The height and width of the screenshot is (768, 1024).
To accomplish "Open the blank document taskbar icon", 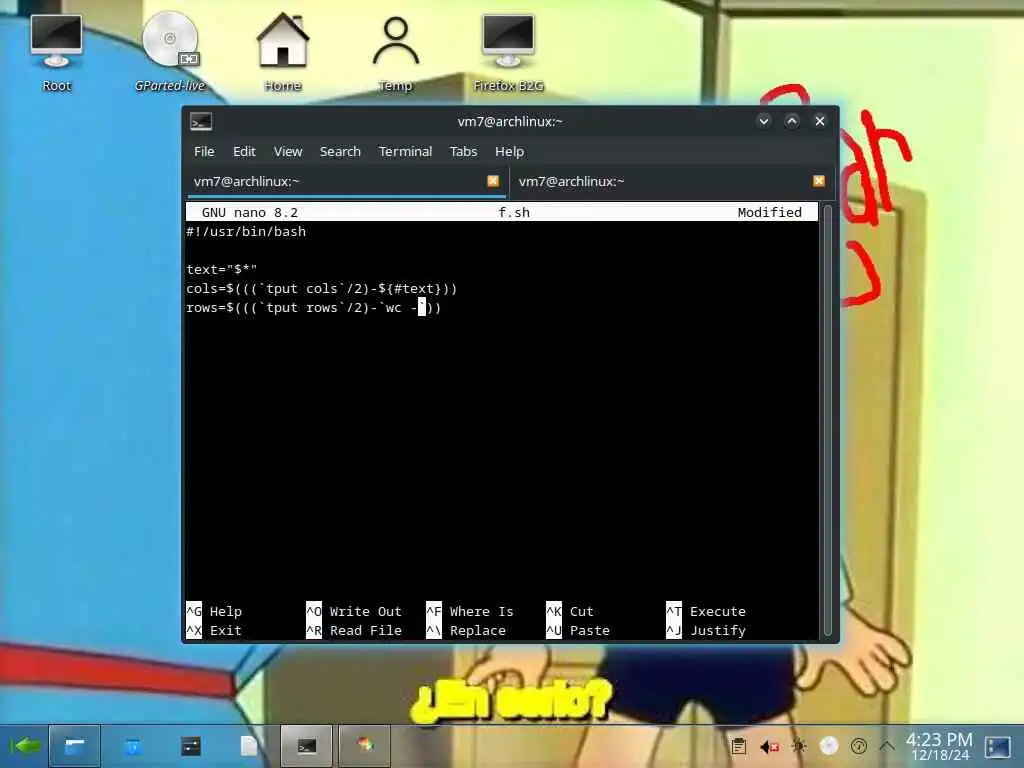I will (249, 746).
